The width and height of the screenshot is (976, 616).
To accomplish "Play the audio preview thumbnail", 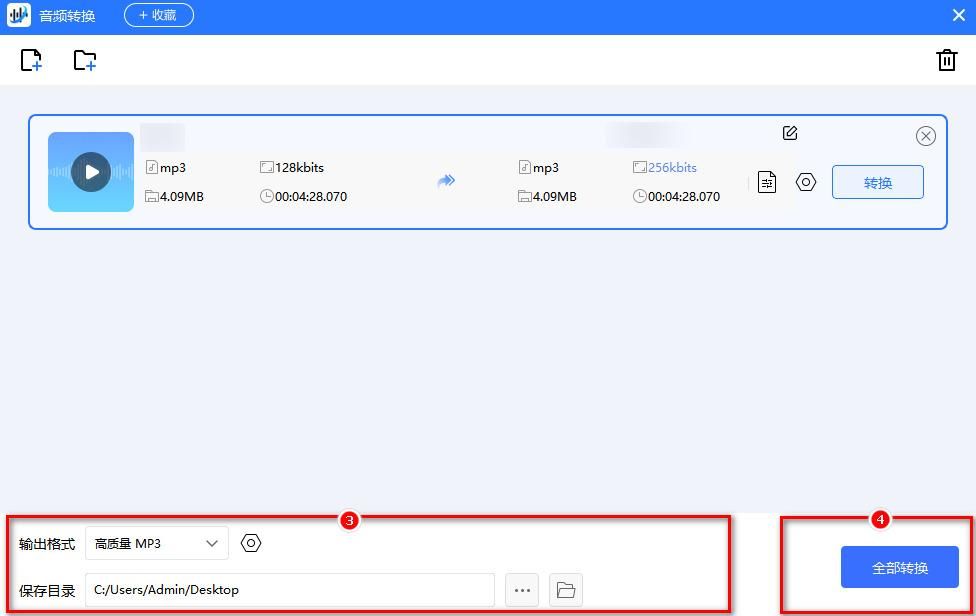I will (x=91, y=172).
